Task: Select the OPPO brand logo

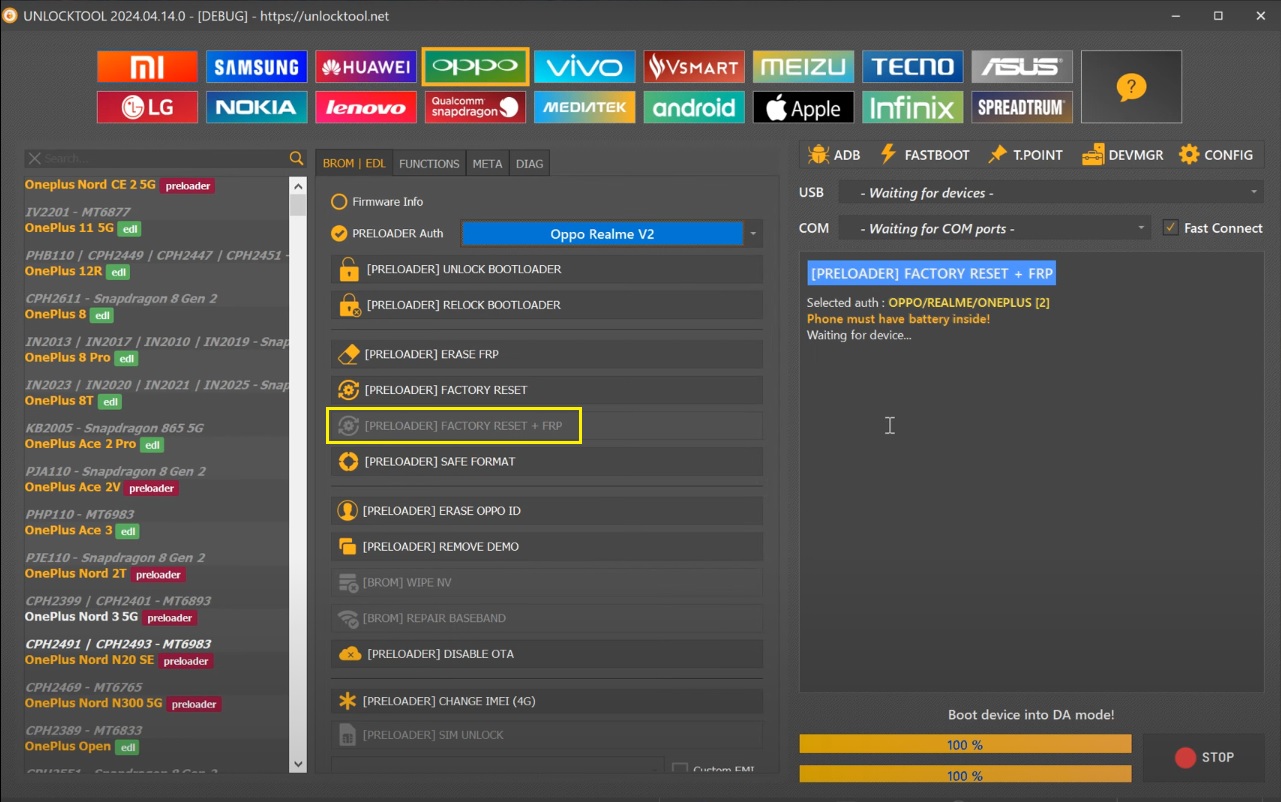Action: coord(475,67)
